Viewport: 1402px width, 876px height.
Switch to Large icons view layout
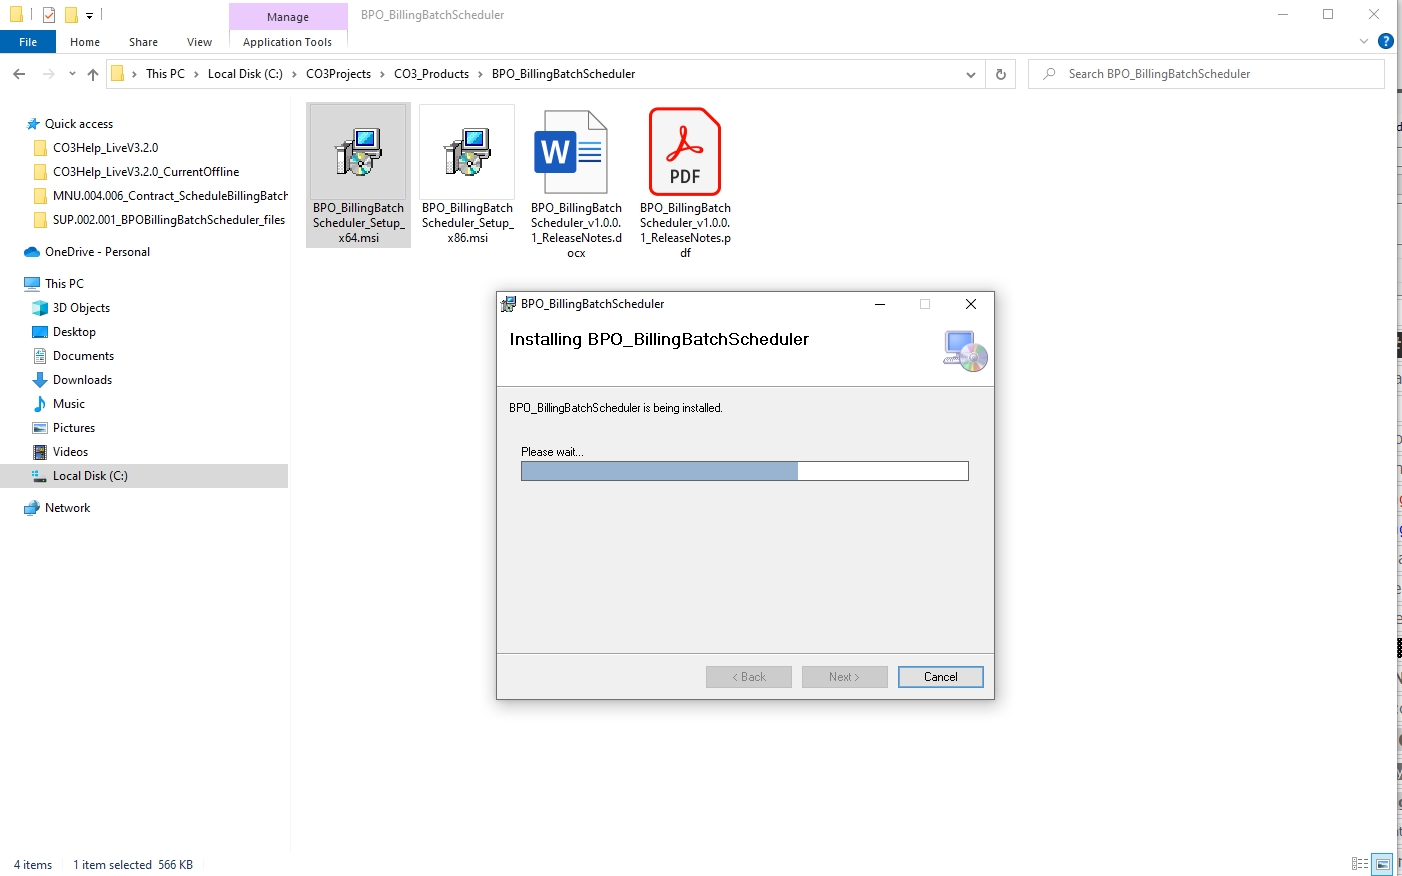click(x=1383, y=864)
